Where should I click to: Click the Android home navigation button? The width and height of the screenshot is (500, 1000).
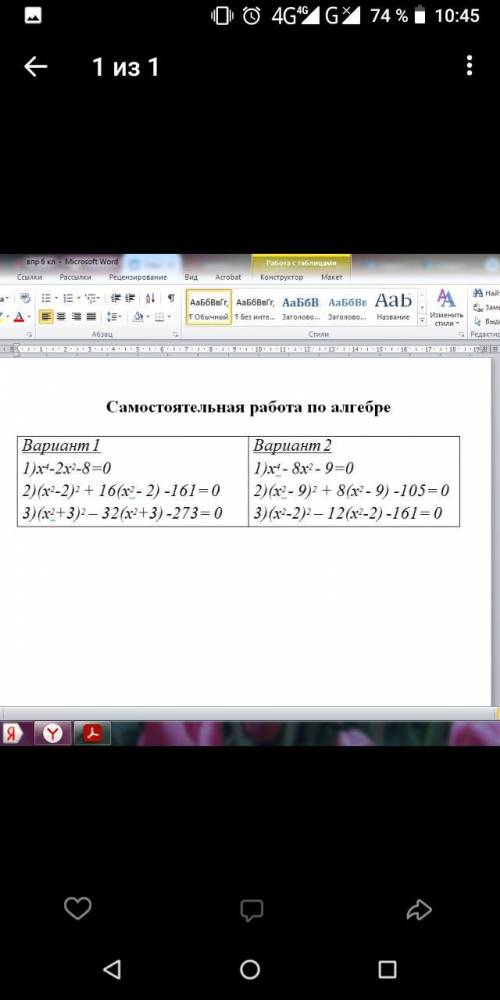click(250, 969)
